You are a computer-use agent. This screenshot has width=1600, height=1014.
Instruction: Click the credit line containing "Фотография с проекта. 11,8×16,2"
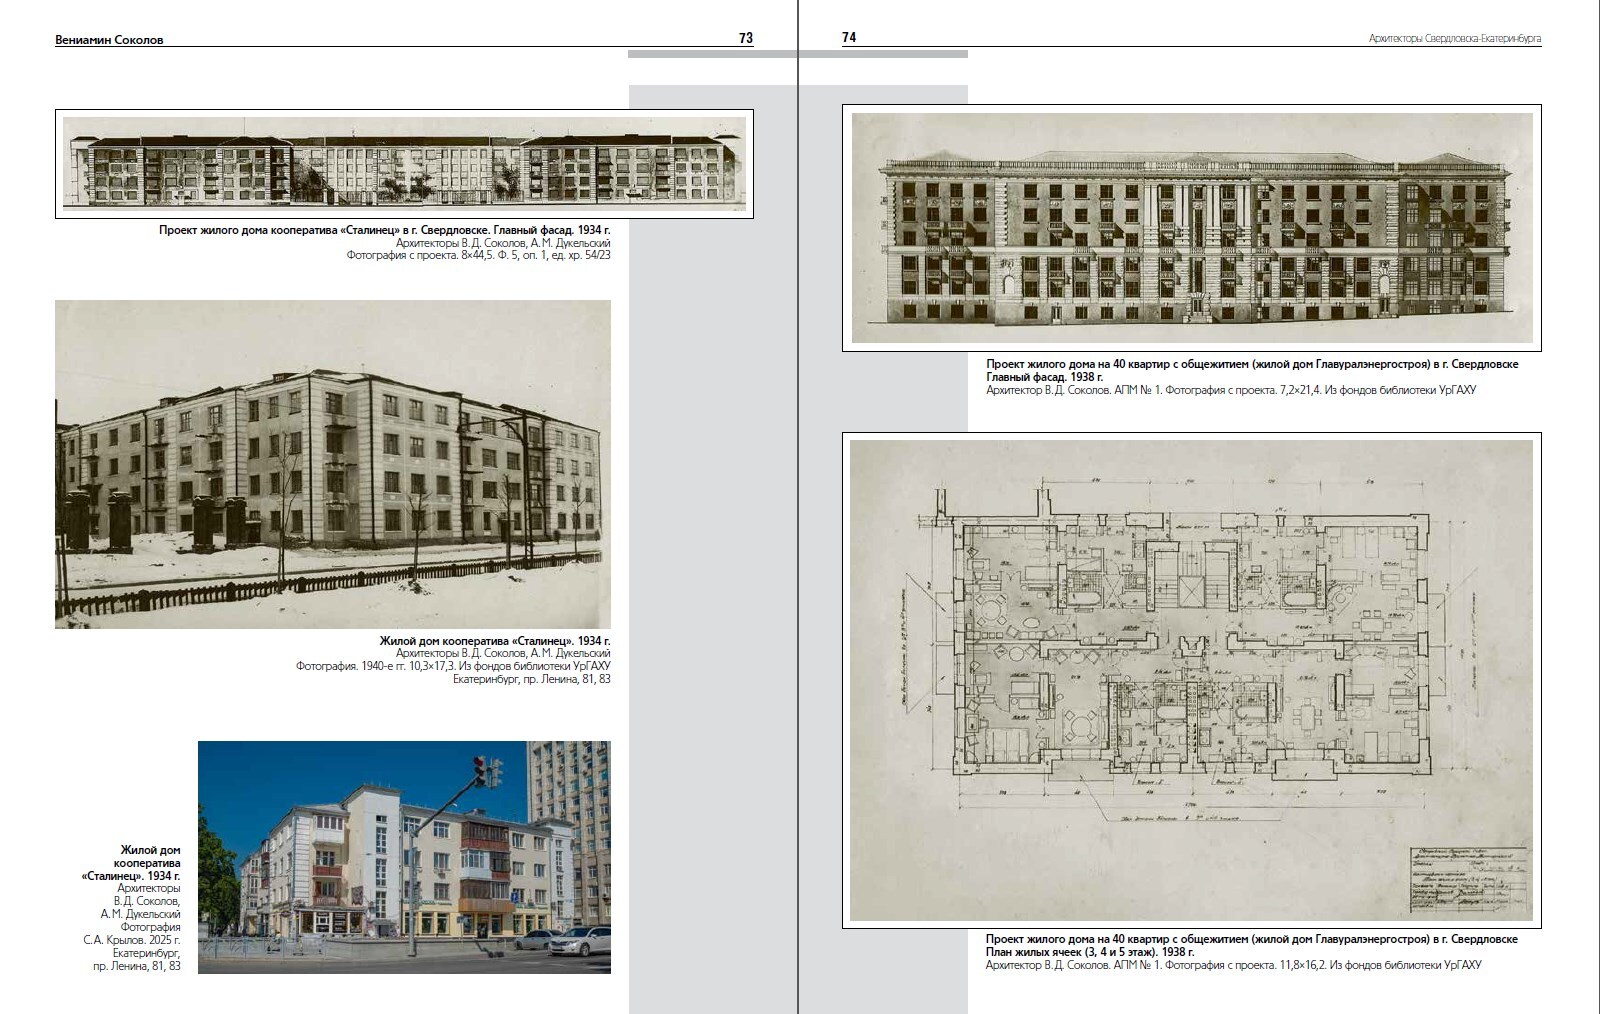point(1234,965)
